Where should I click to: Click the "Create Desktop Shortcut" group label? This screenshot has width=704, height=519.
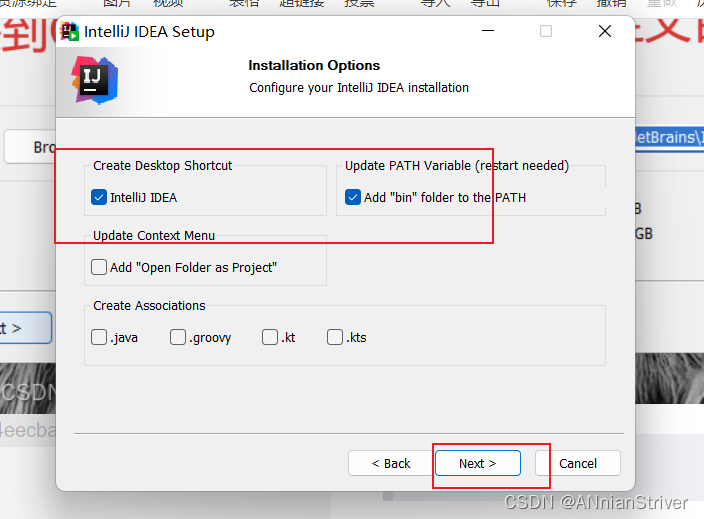click(x=163, y=166)
